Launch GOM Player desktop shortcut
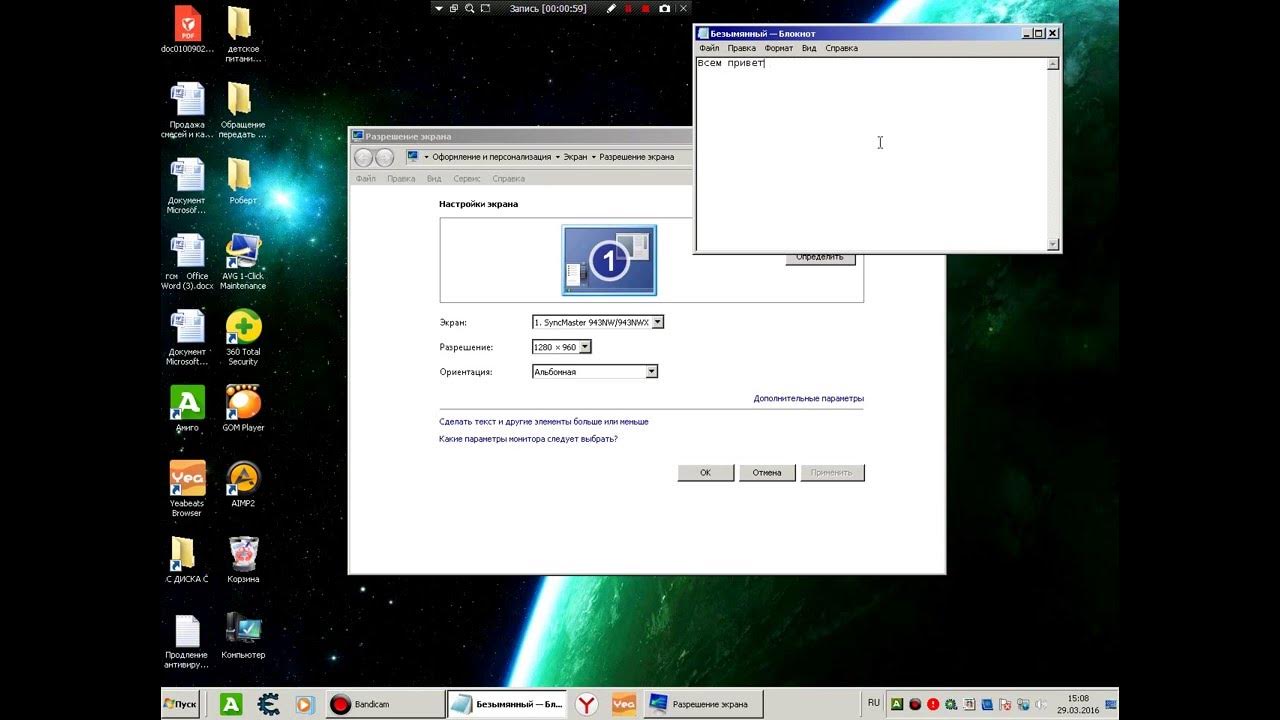Image resolution: width=1280 pixels, height=720 pixels. coord(243,409)
